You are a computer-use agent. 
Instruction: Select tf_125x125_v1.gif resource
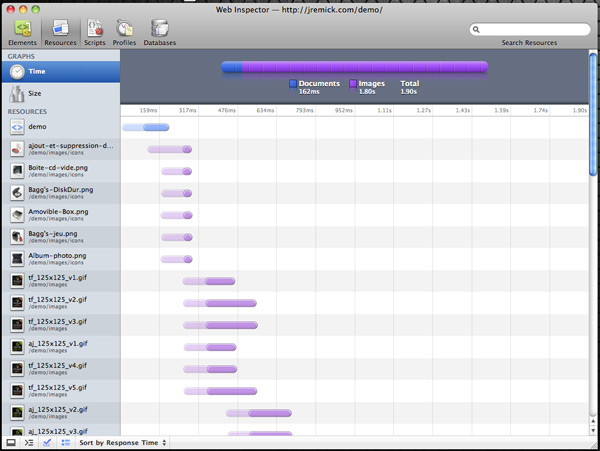pyautogui.click(x=61, y=281)
